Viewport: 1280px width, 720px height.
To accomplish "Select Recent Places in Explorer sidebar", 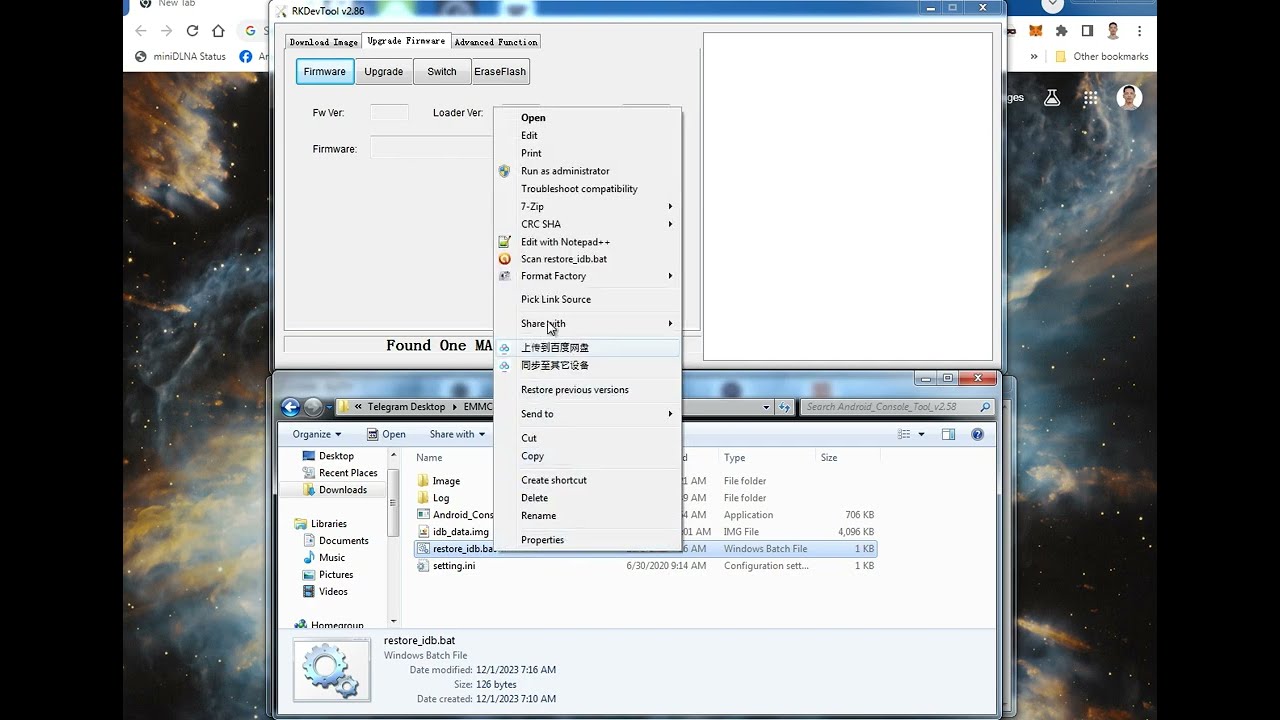I will click(x=340, y=473).
